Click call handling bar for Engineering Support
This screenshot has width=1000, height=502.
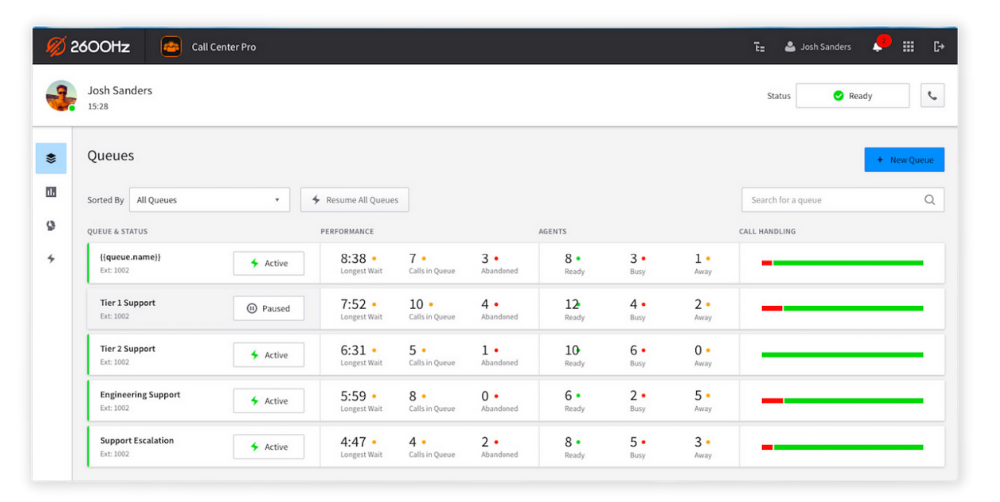coord(842,401)
